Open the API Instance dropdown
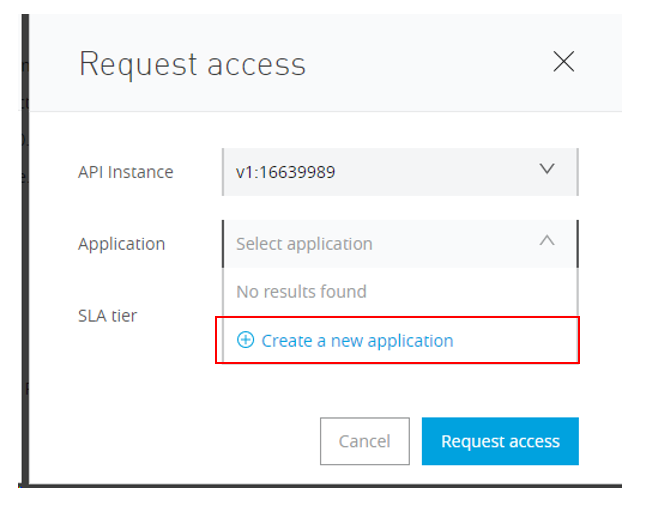This screenshot has width=651, height=513. 400,171
